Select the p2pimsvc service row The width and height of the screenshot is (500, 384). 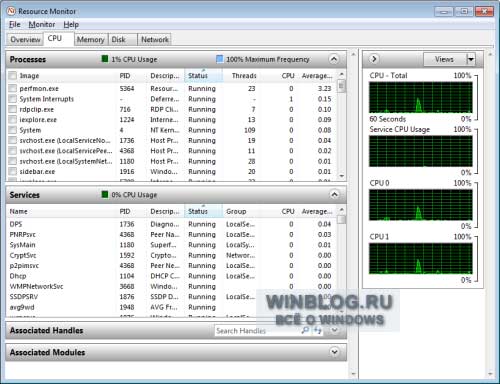click(x=171, y=265)
